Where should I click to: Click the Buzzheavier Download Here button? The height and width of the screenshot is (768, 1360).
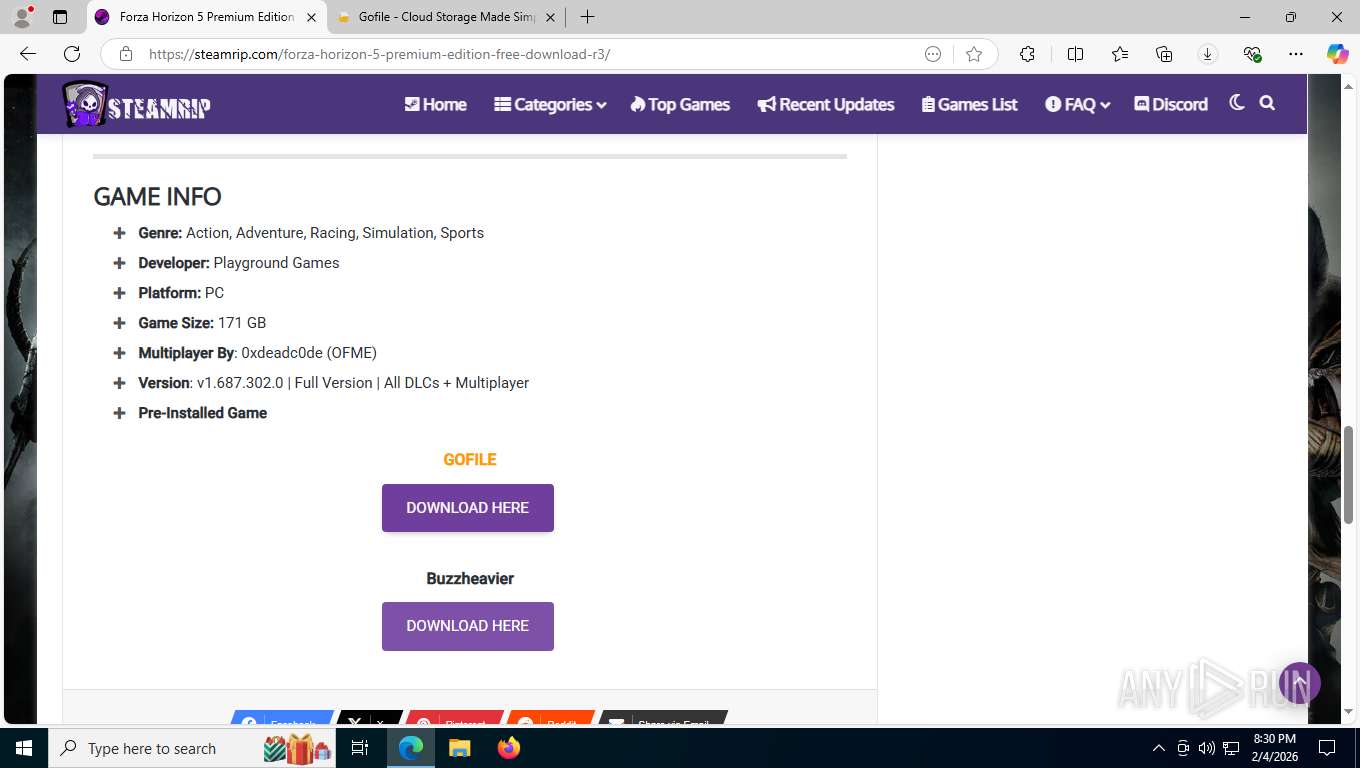click(468, 626)
